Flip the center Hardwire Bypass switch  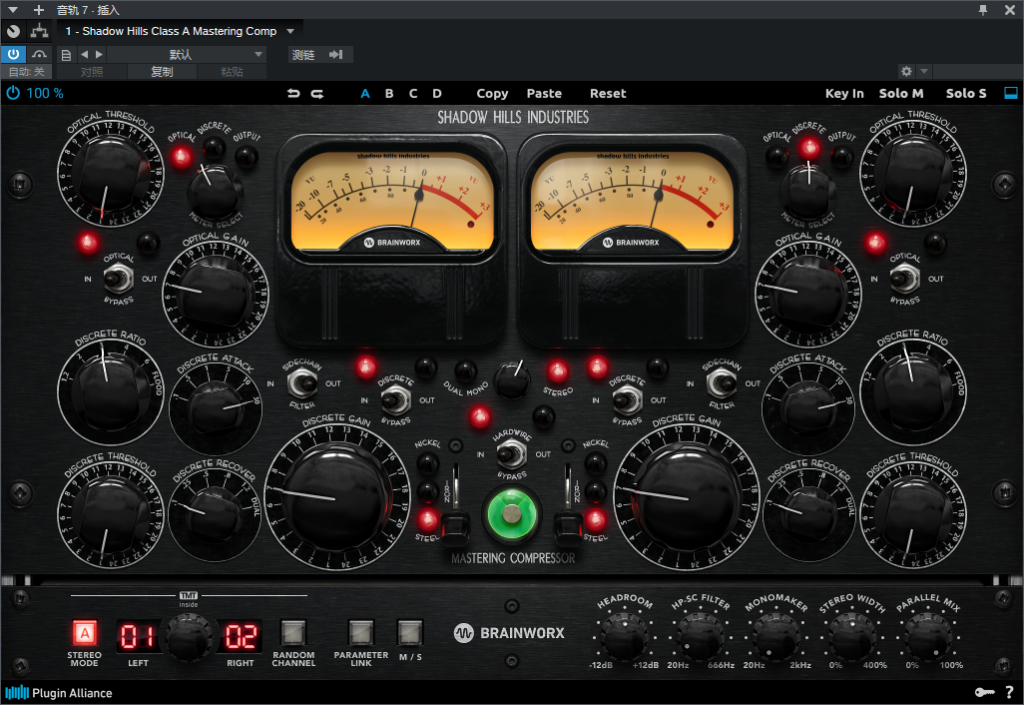(x=511, y=454)
